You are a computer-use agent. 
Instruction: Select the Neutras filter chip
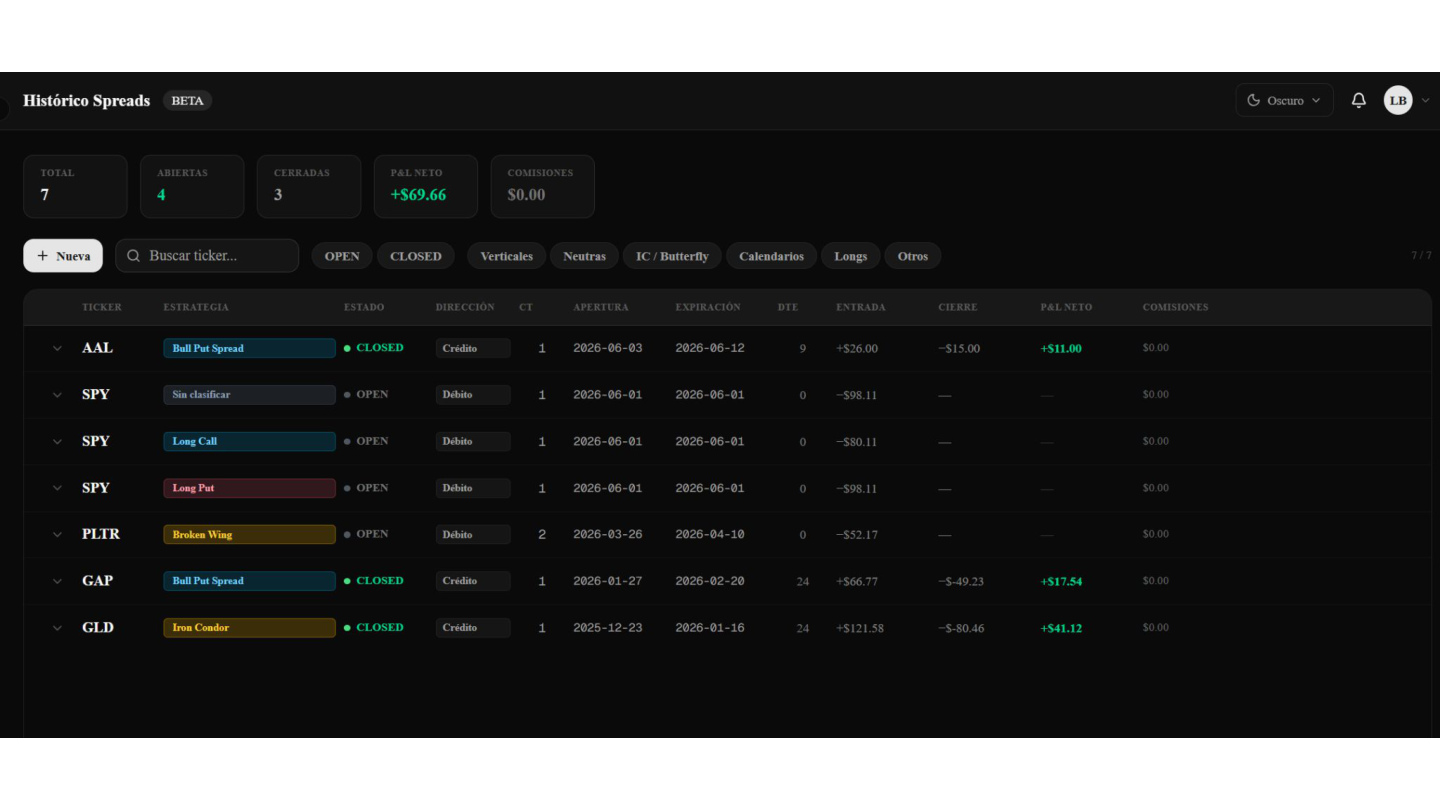[x=584, y=256]
